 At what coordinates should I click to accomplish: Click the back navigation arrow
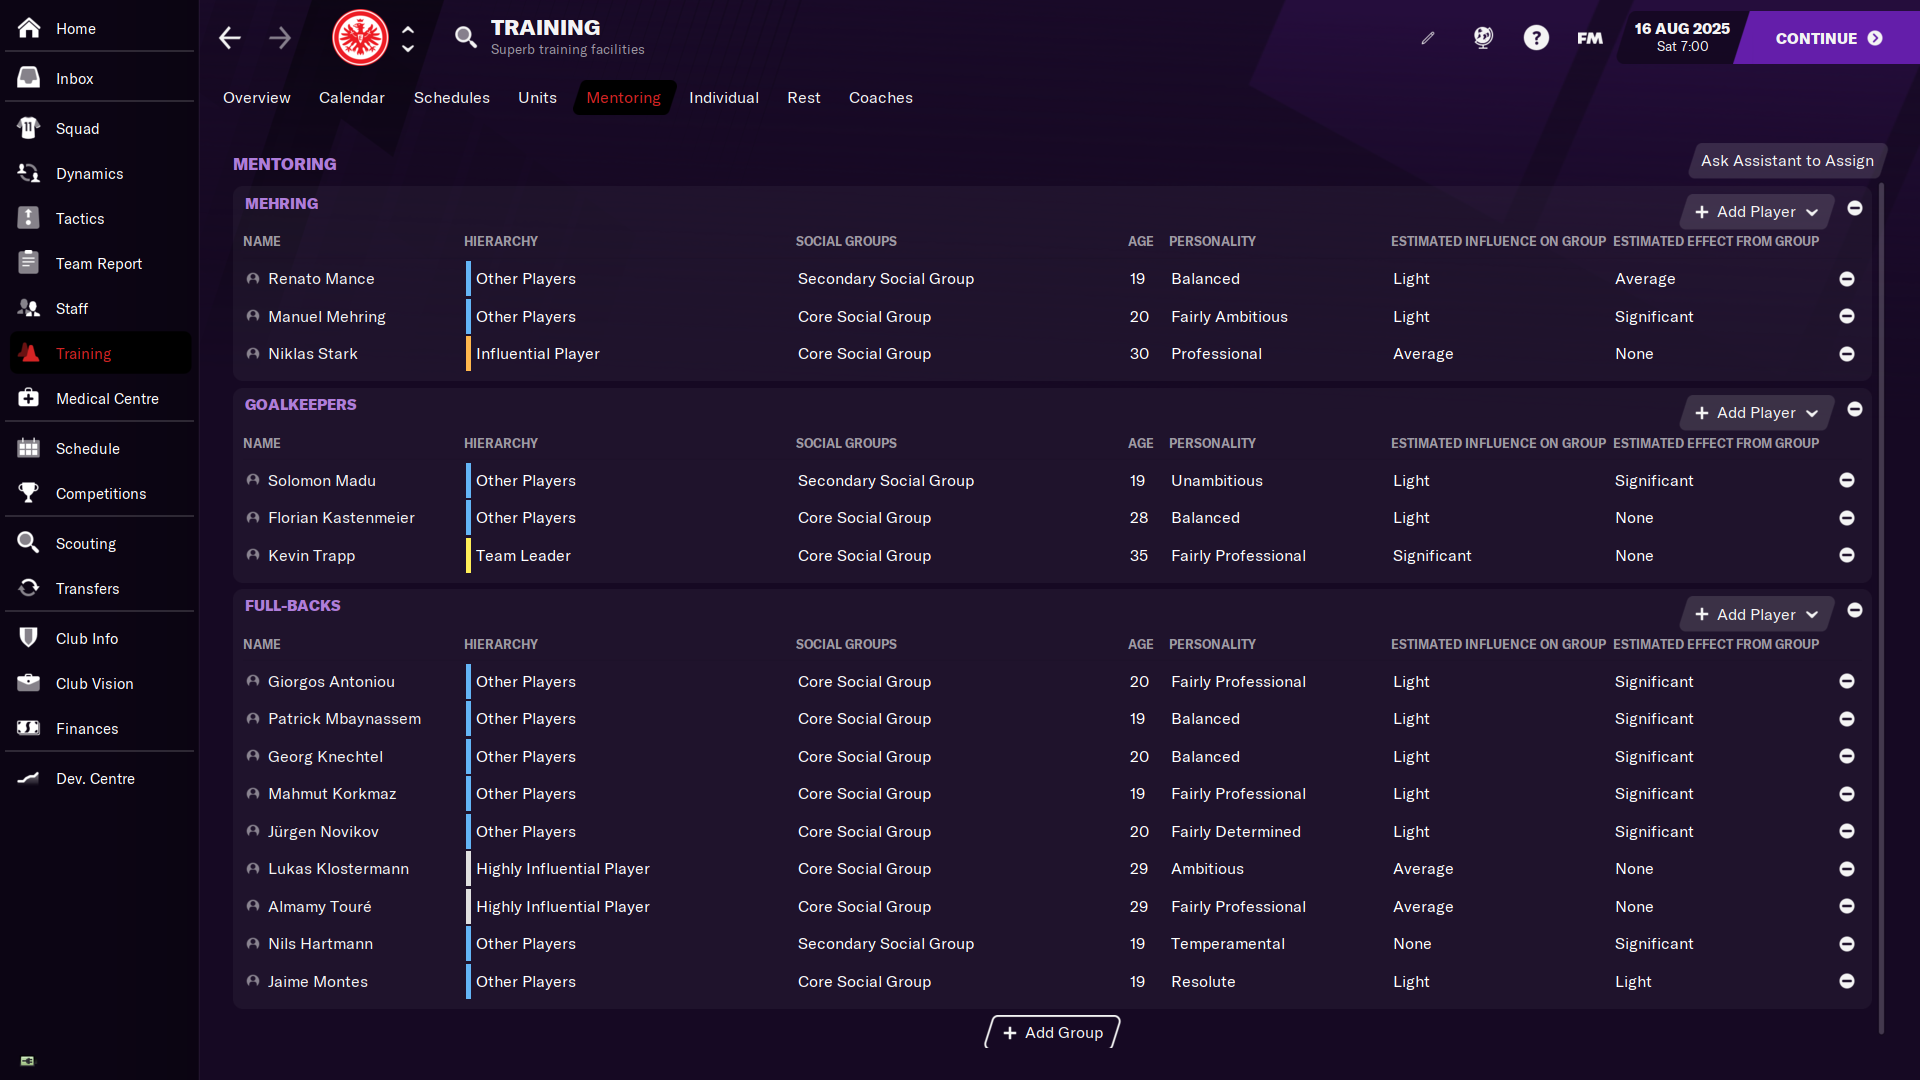click(230, 38)
